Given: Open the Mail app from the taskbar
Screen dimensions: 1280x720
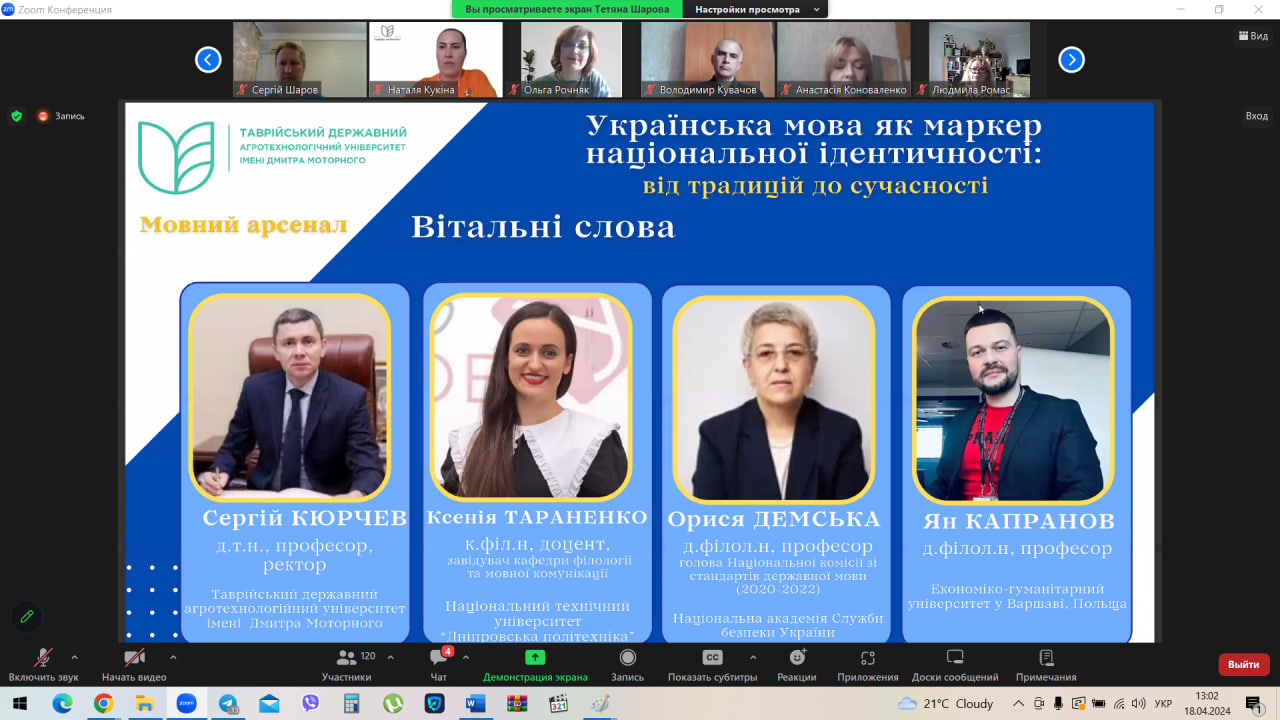Looking at the screenshot, I should pyautogui.click(x=269, y=704).
